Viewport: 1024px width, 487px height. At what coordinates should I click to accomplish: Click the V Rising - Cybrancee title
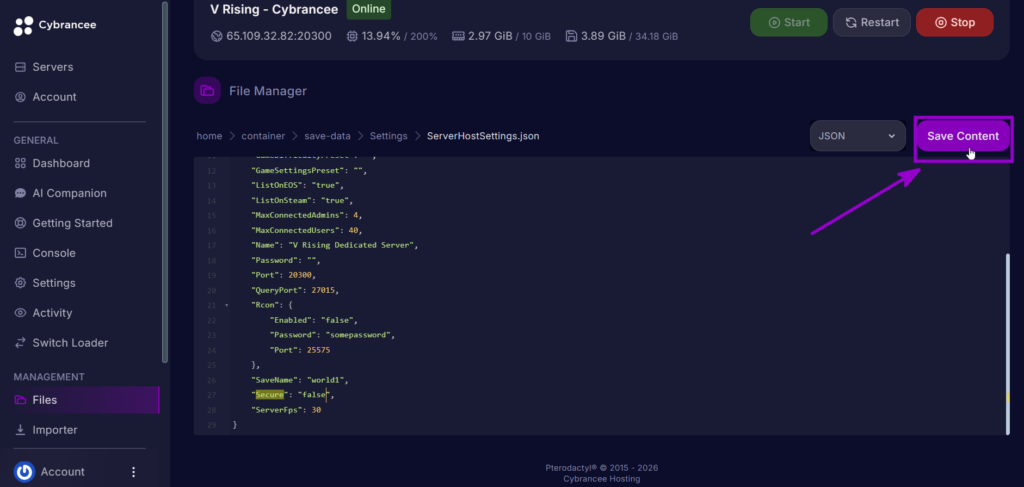coord(274,9)
